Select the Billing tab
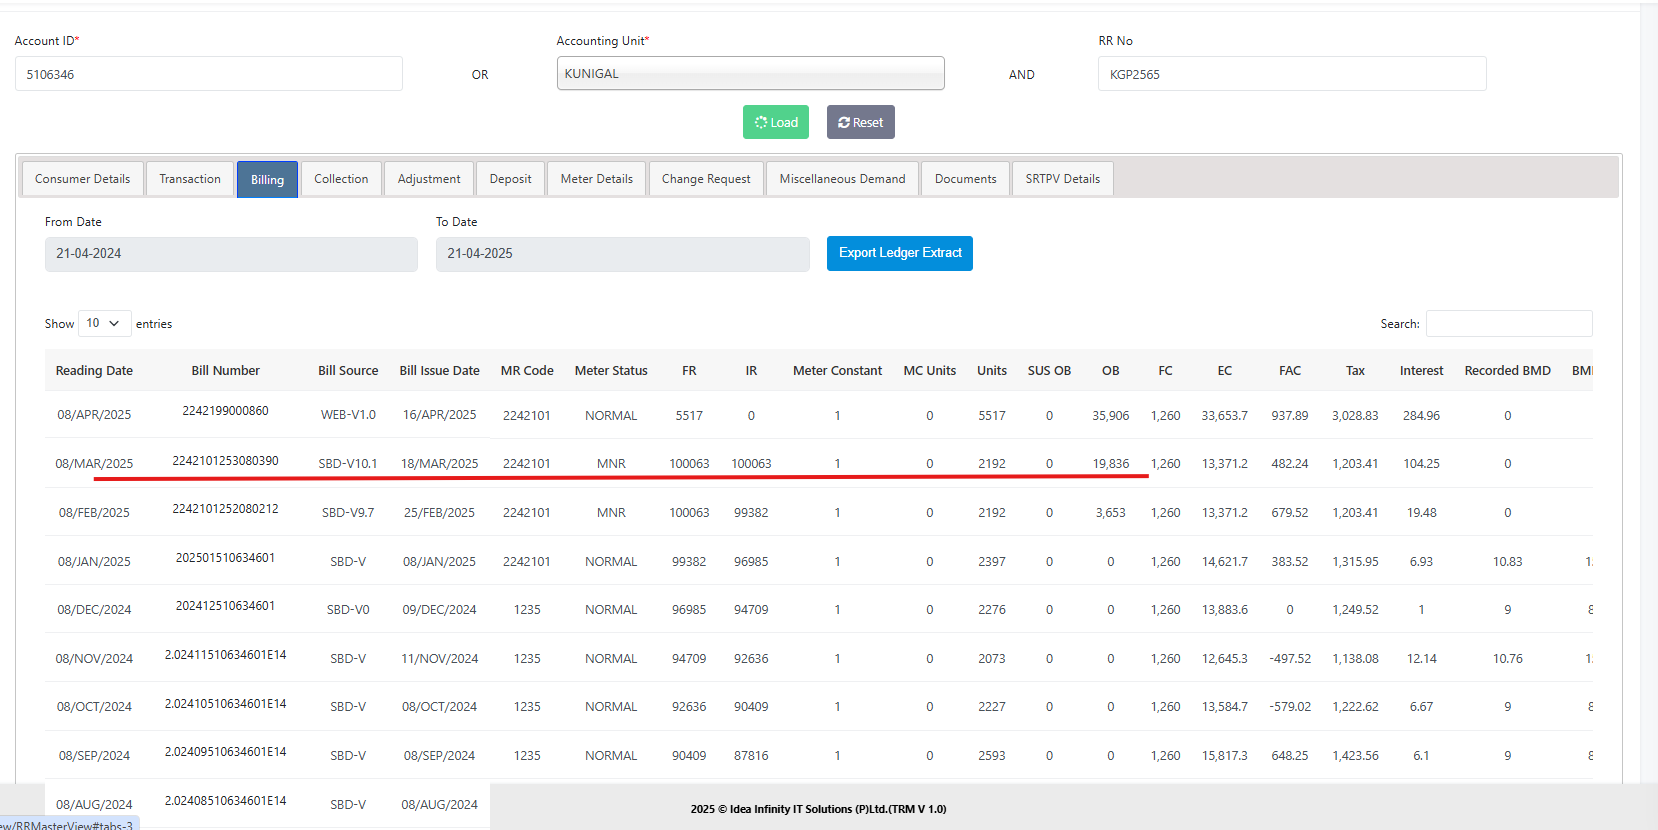Image resolution: width=1658 pixels, height=830 pixels. click(x=267, y=180)
